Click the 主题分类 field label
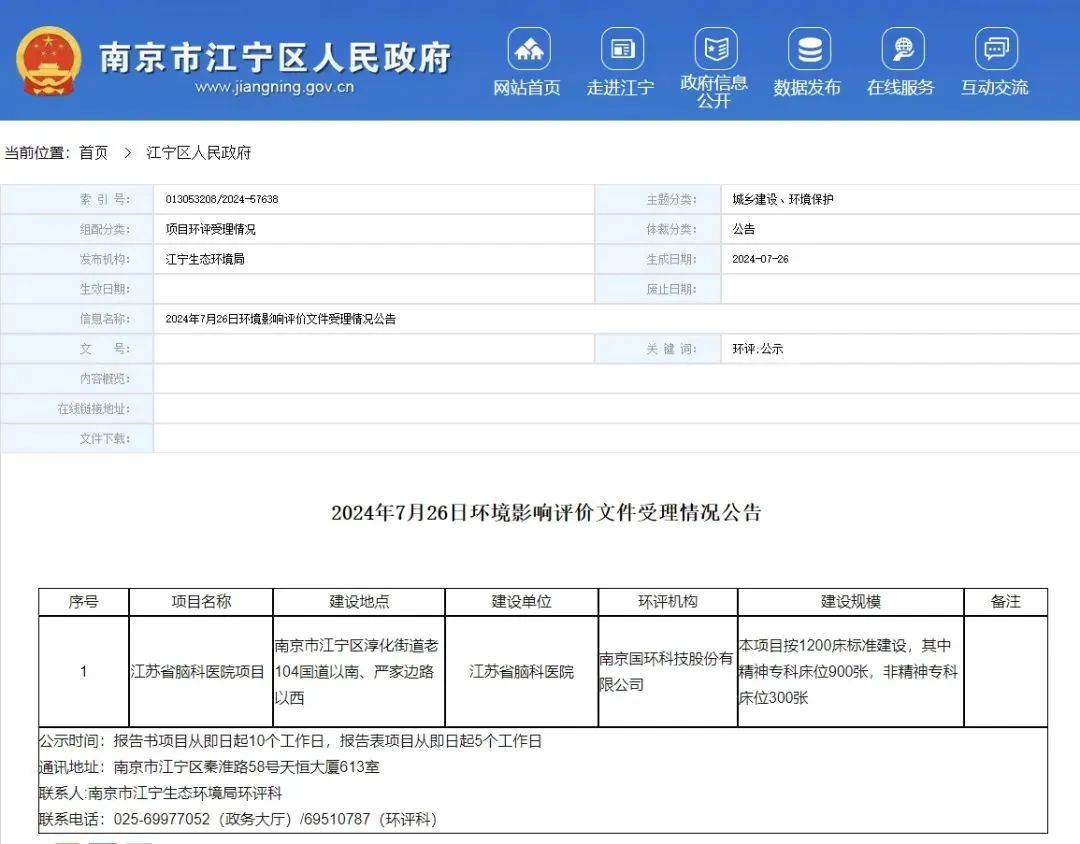Image resolution: width=1080 pixels, height=844 pixels. click(x=672, y=199)
